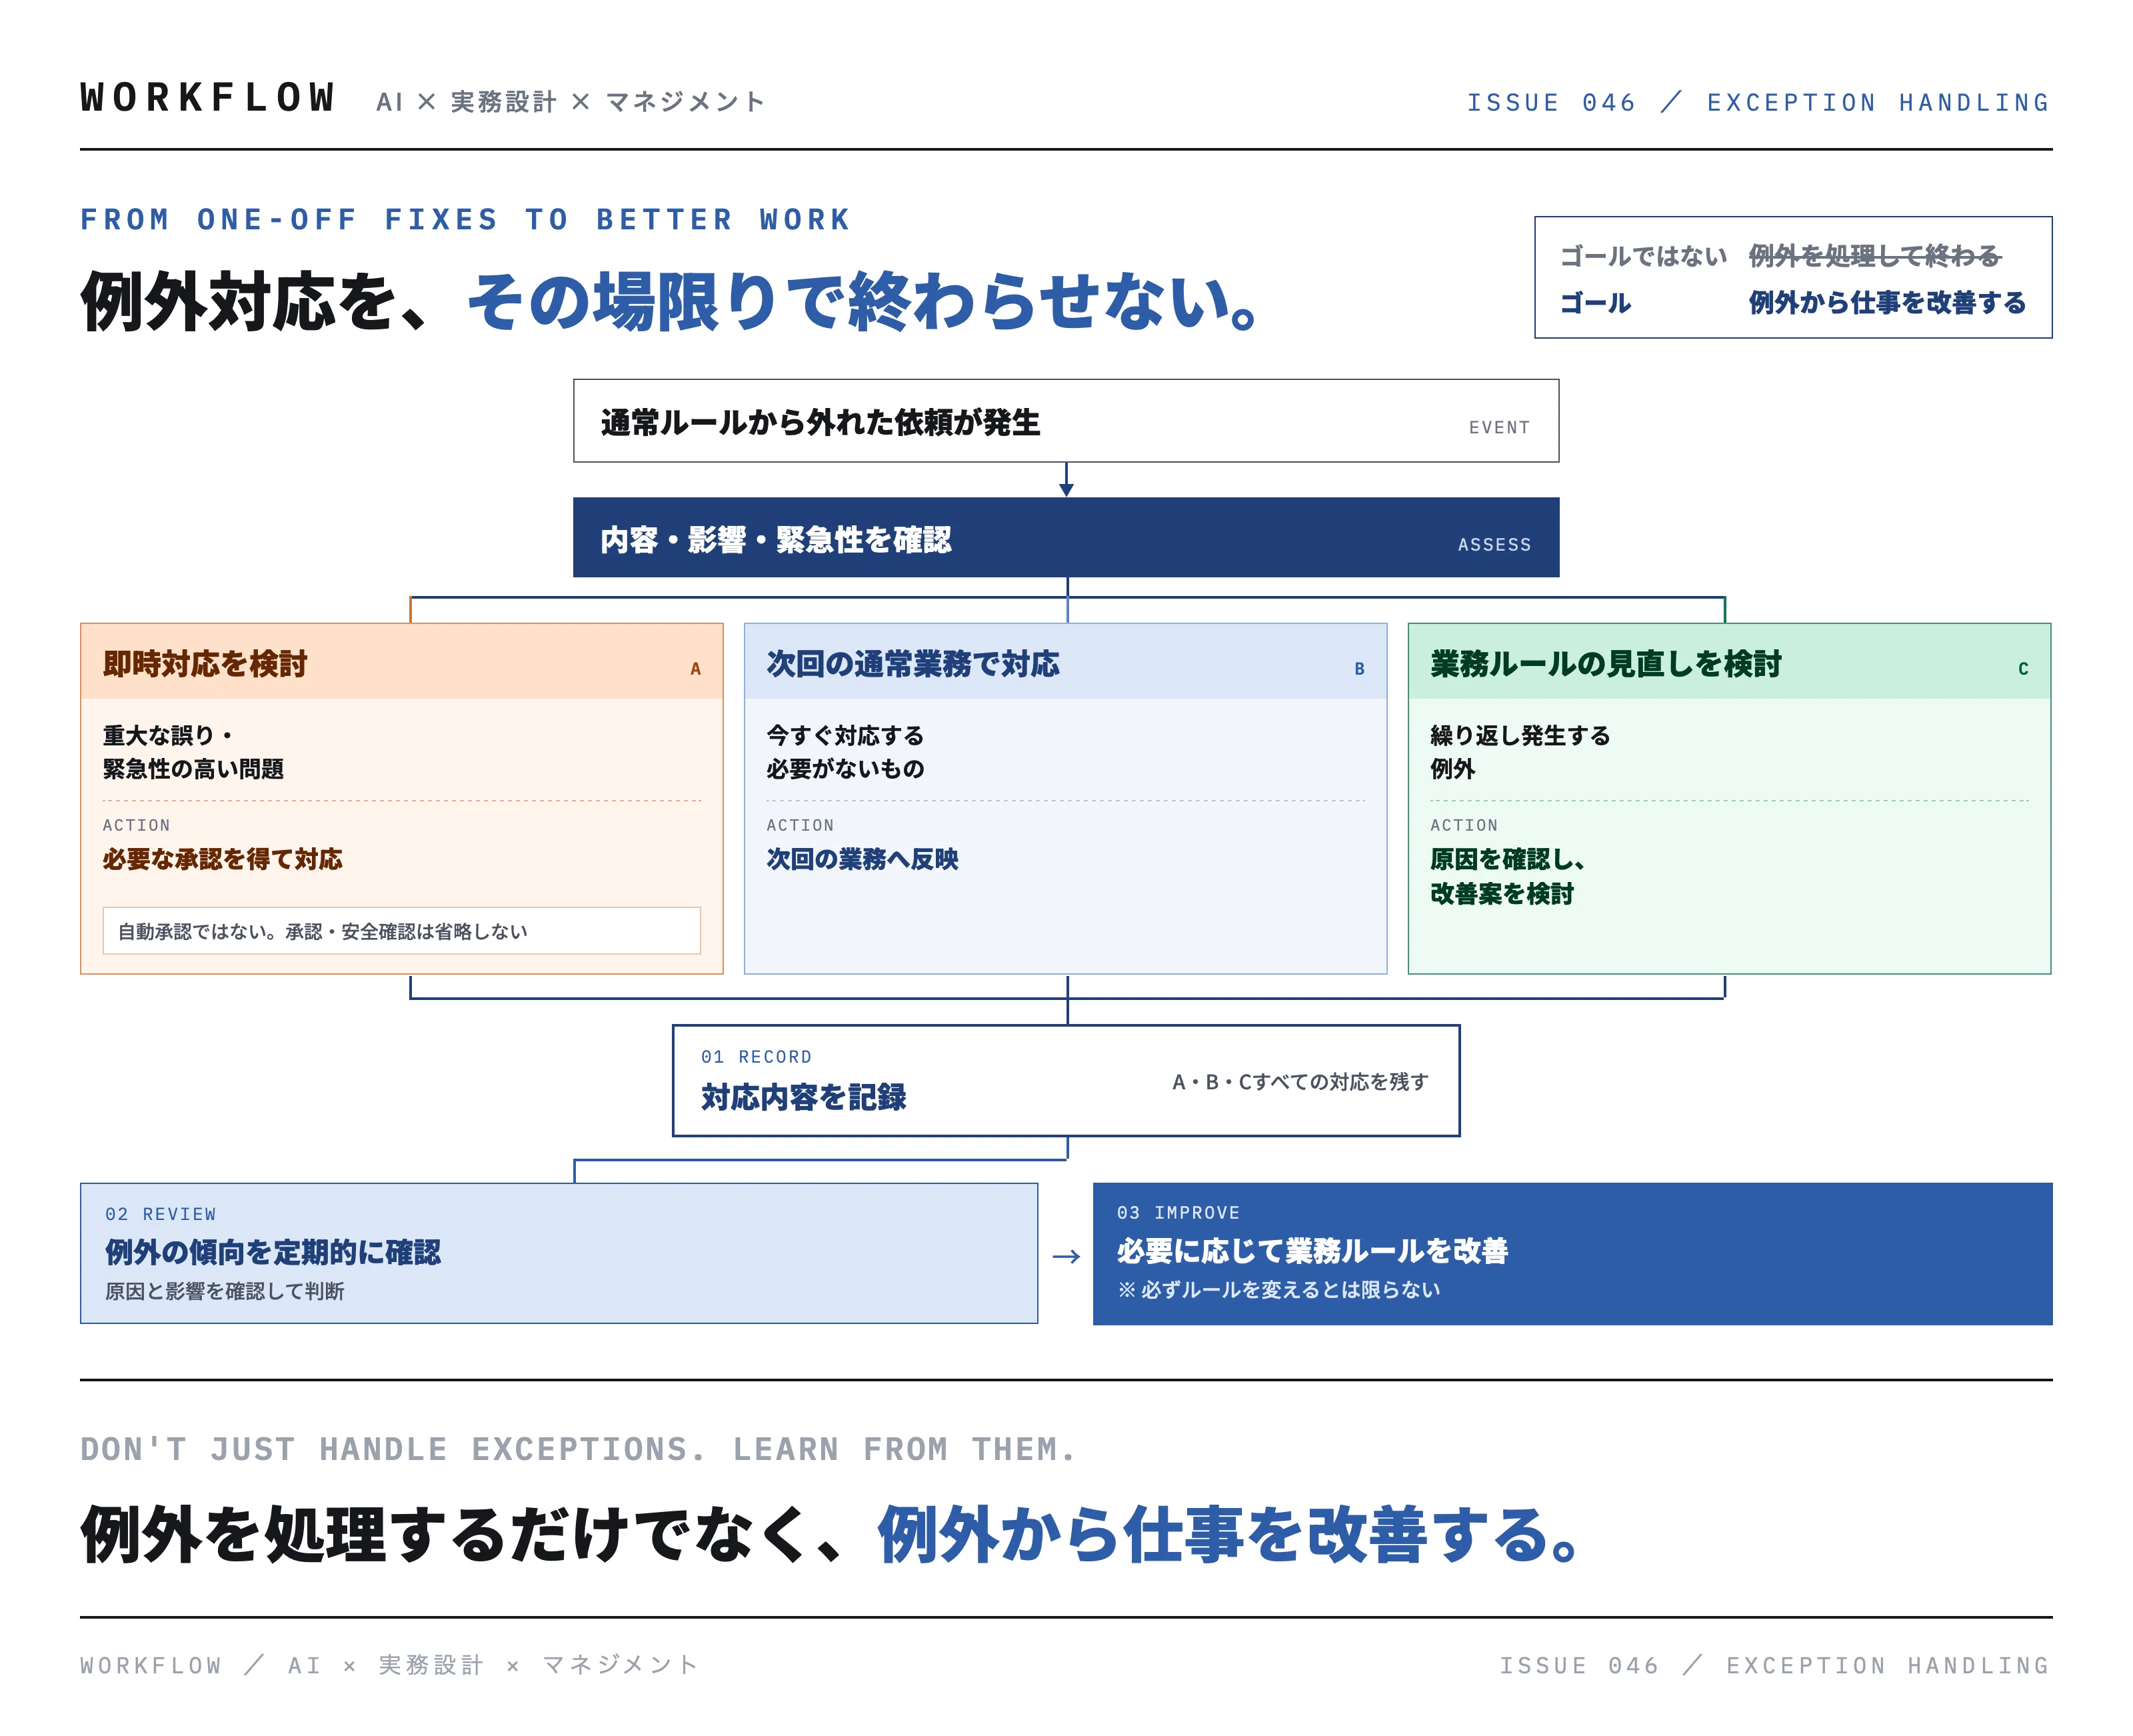Viewport: 2133px width, 1736px height.
Task: Click the note 'A・B・Cすべての対応を残す'
Action: pyautogui.click(x=1300, y=1082)
